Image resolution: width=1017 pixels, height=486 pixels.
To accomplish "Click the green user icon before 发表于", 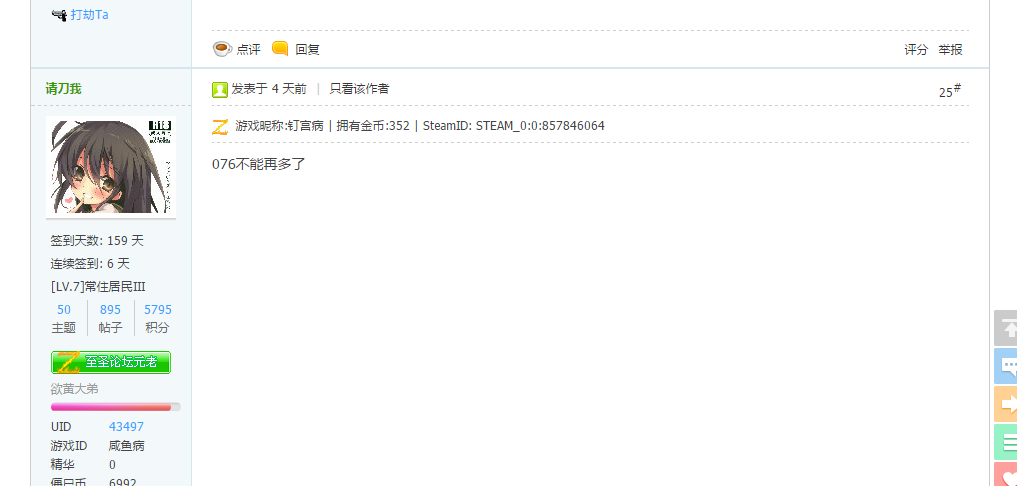I will click(x=220, y=90).
